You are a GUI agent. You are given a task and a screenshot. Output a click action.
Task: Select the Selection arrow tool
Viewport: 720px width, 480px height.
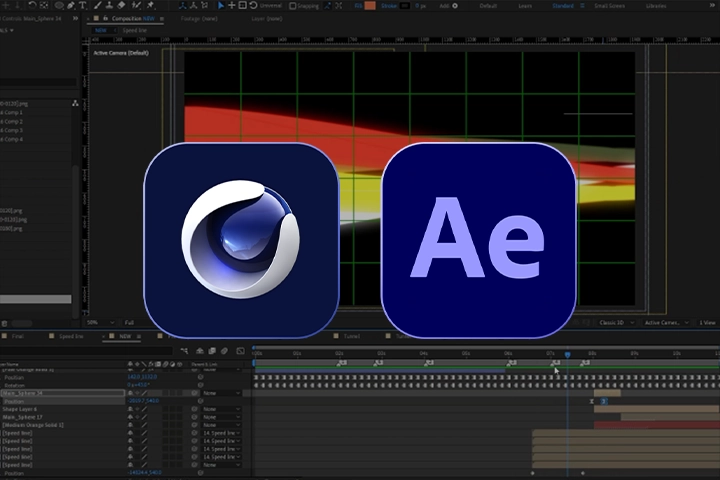coord(221,5)
